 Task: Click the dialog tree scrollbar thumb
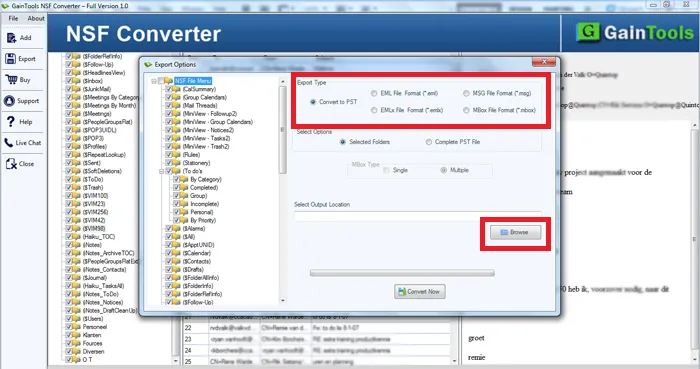pos(282,129)
